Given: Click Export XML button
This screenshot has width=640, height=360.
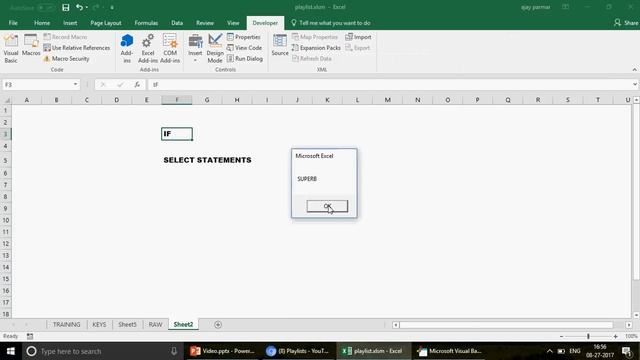Looking at the screenshot, I should coord(358,48).
